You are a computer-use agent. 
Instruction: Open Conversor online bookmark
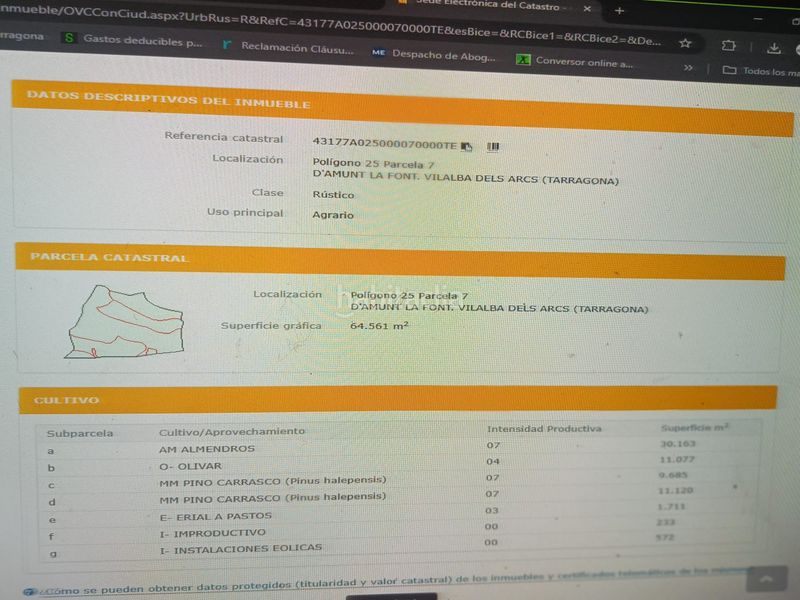[x=574, y=61]
